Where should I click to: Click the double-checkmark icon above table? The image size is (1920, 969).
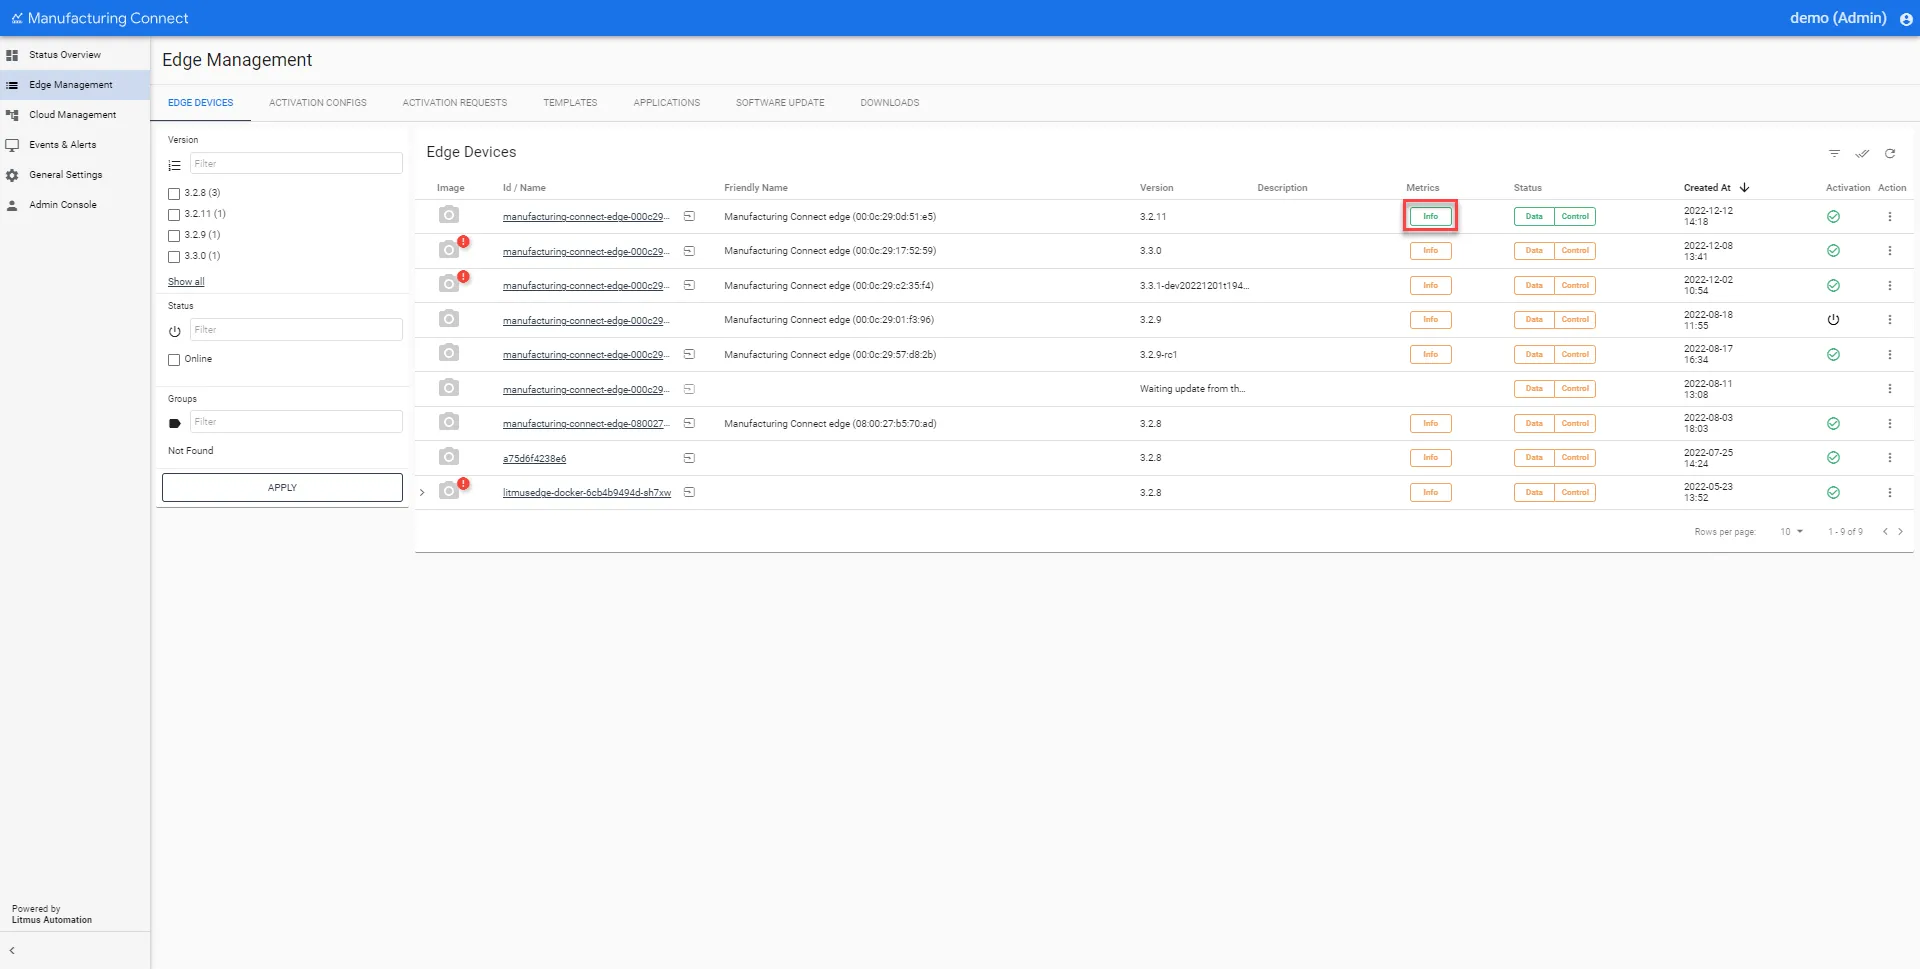click(1862, 153)
